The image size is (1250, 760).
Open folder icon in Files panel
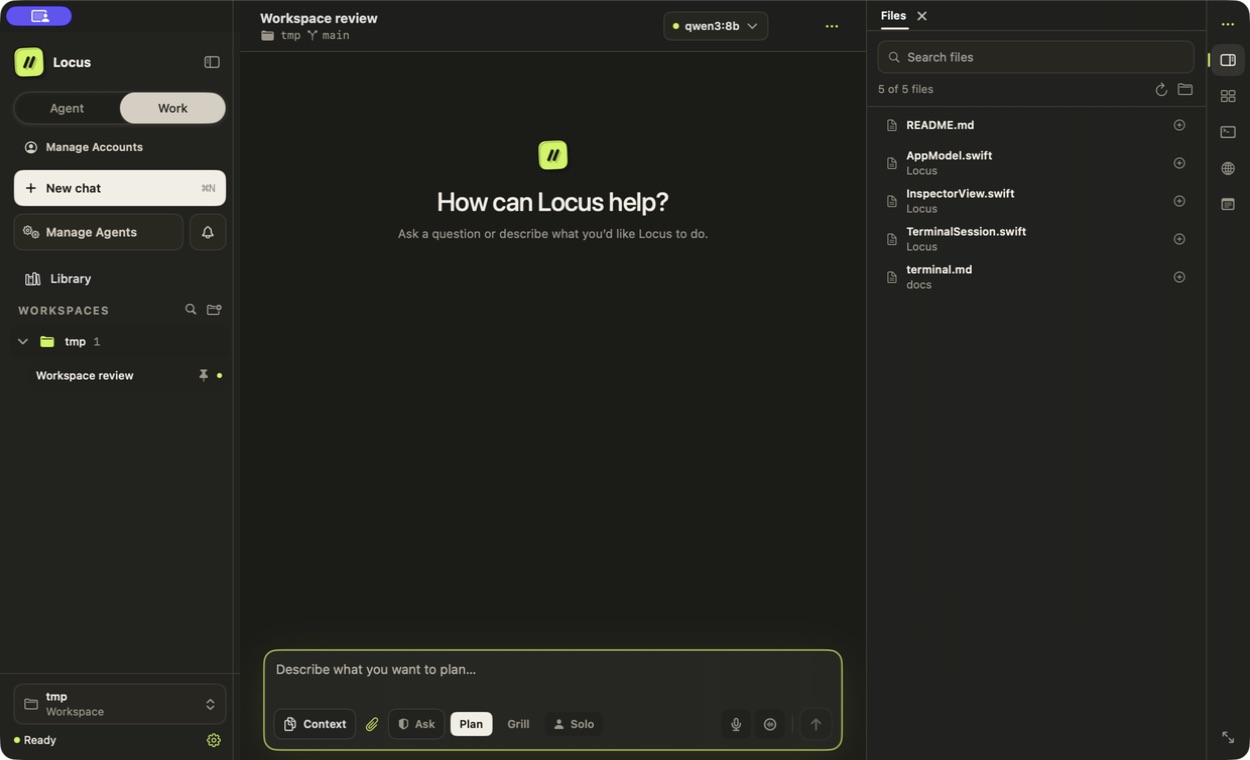pos(1185,89)
